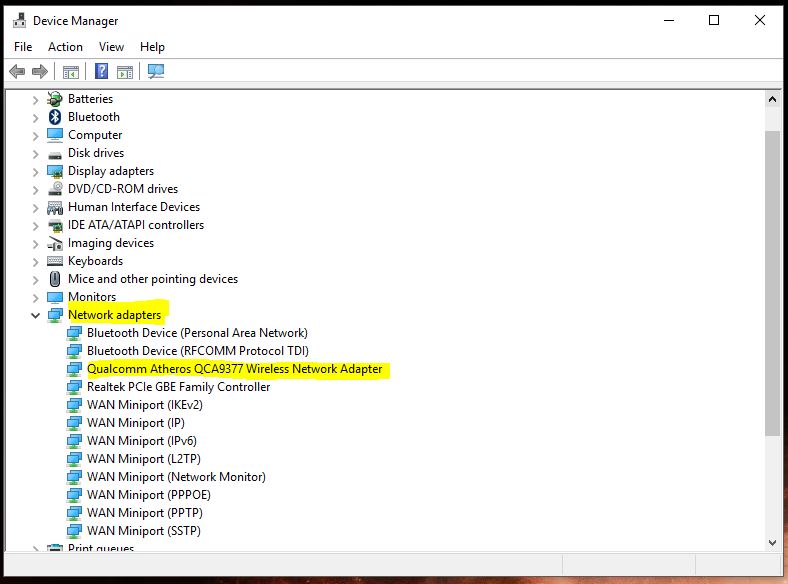Collapse the Network adapters node
Image resolution: width=788 pixels, height=584 pixels.
pyautogui.click(x=35, y=316)
